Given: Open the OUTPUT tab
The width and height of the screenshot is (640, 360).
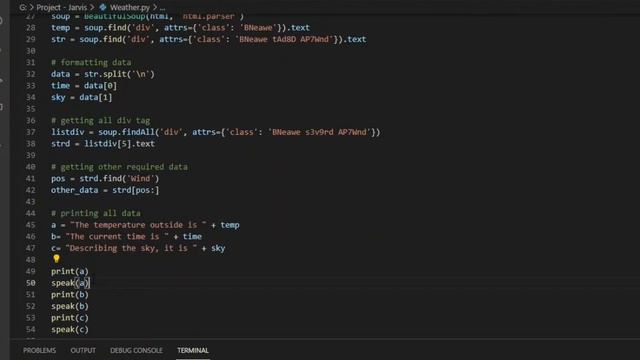Looking at the screenshot, I should point(83,350).
